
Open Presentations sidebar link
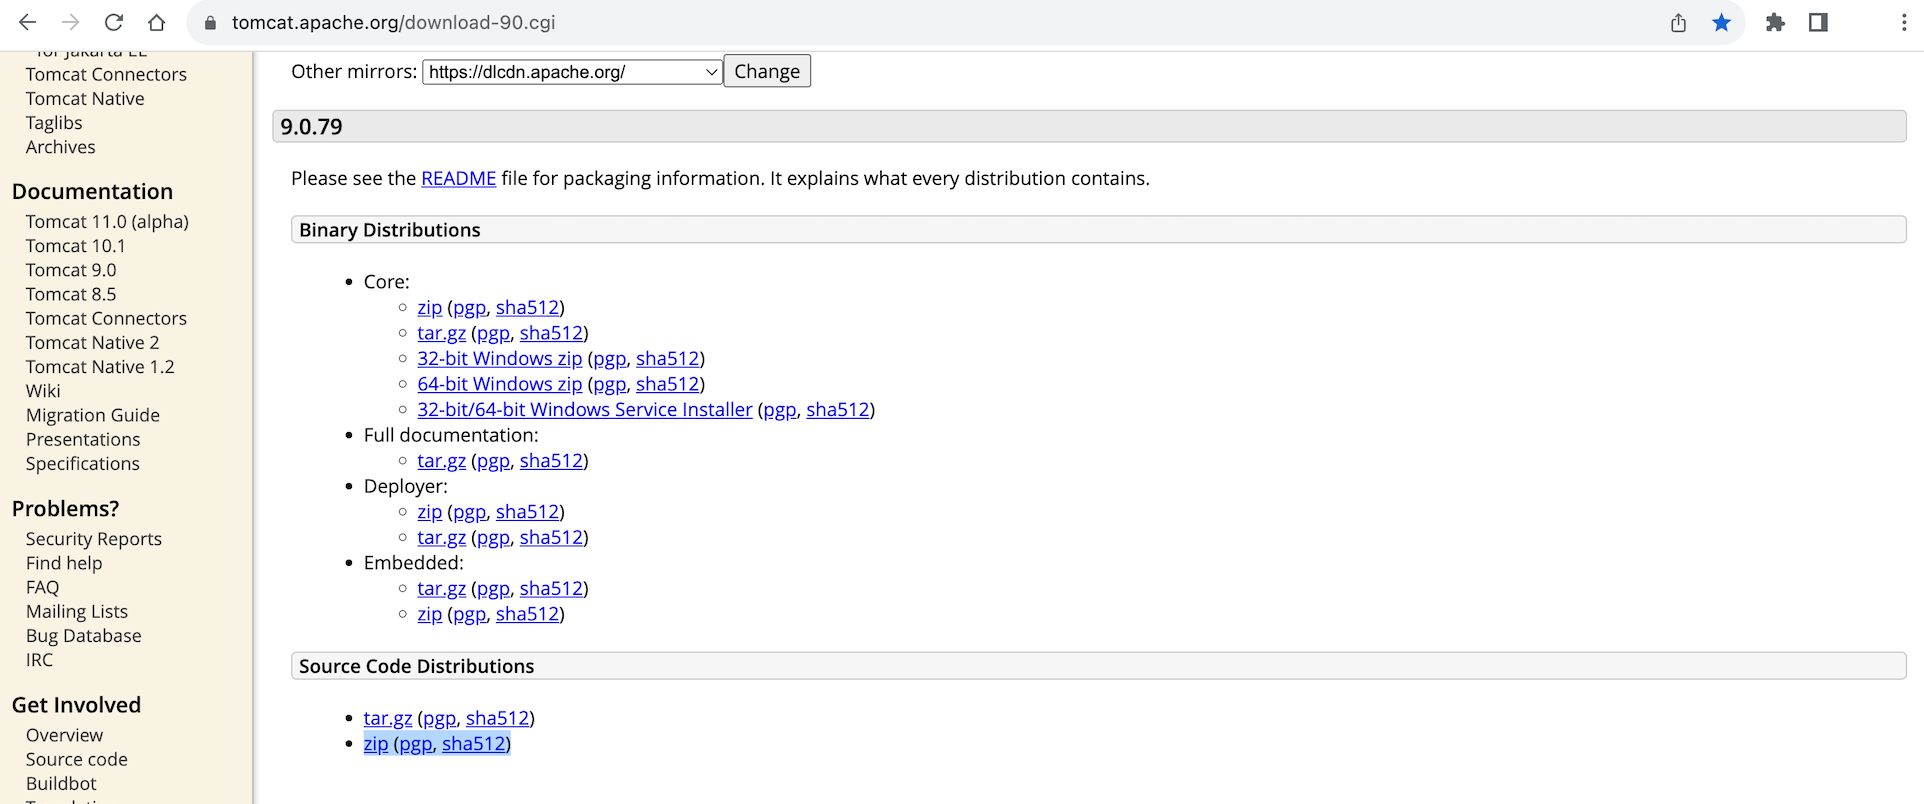coord(83,440)
